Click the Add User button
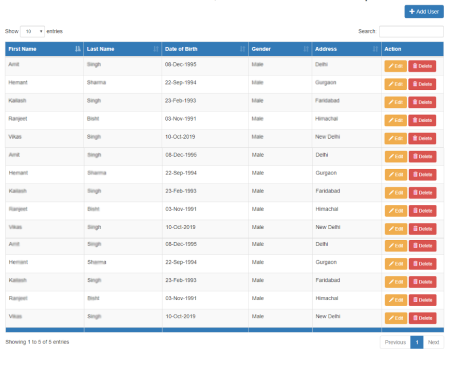The image size is (450, 383). pyautogui.click(x=424, y=12)
